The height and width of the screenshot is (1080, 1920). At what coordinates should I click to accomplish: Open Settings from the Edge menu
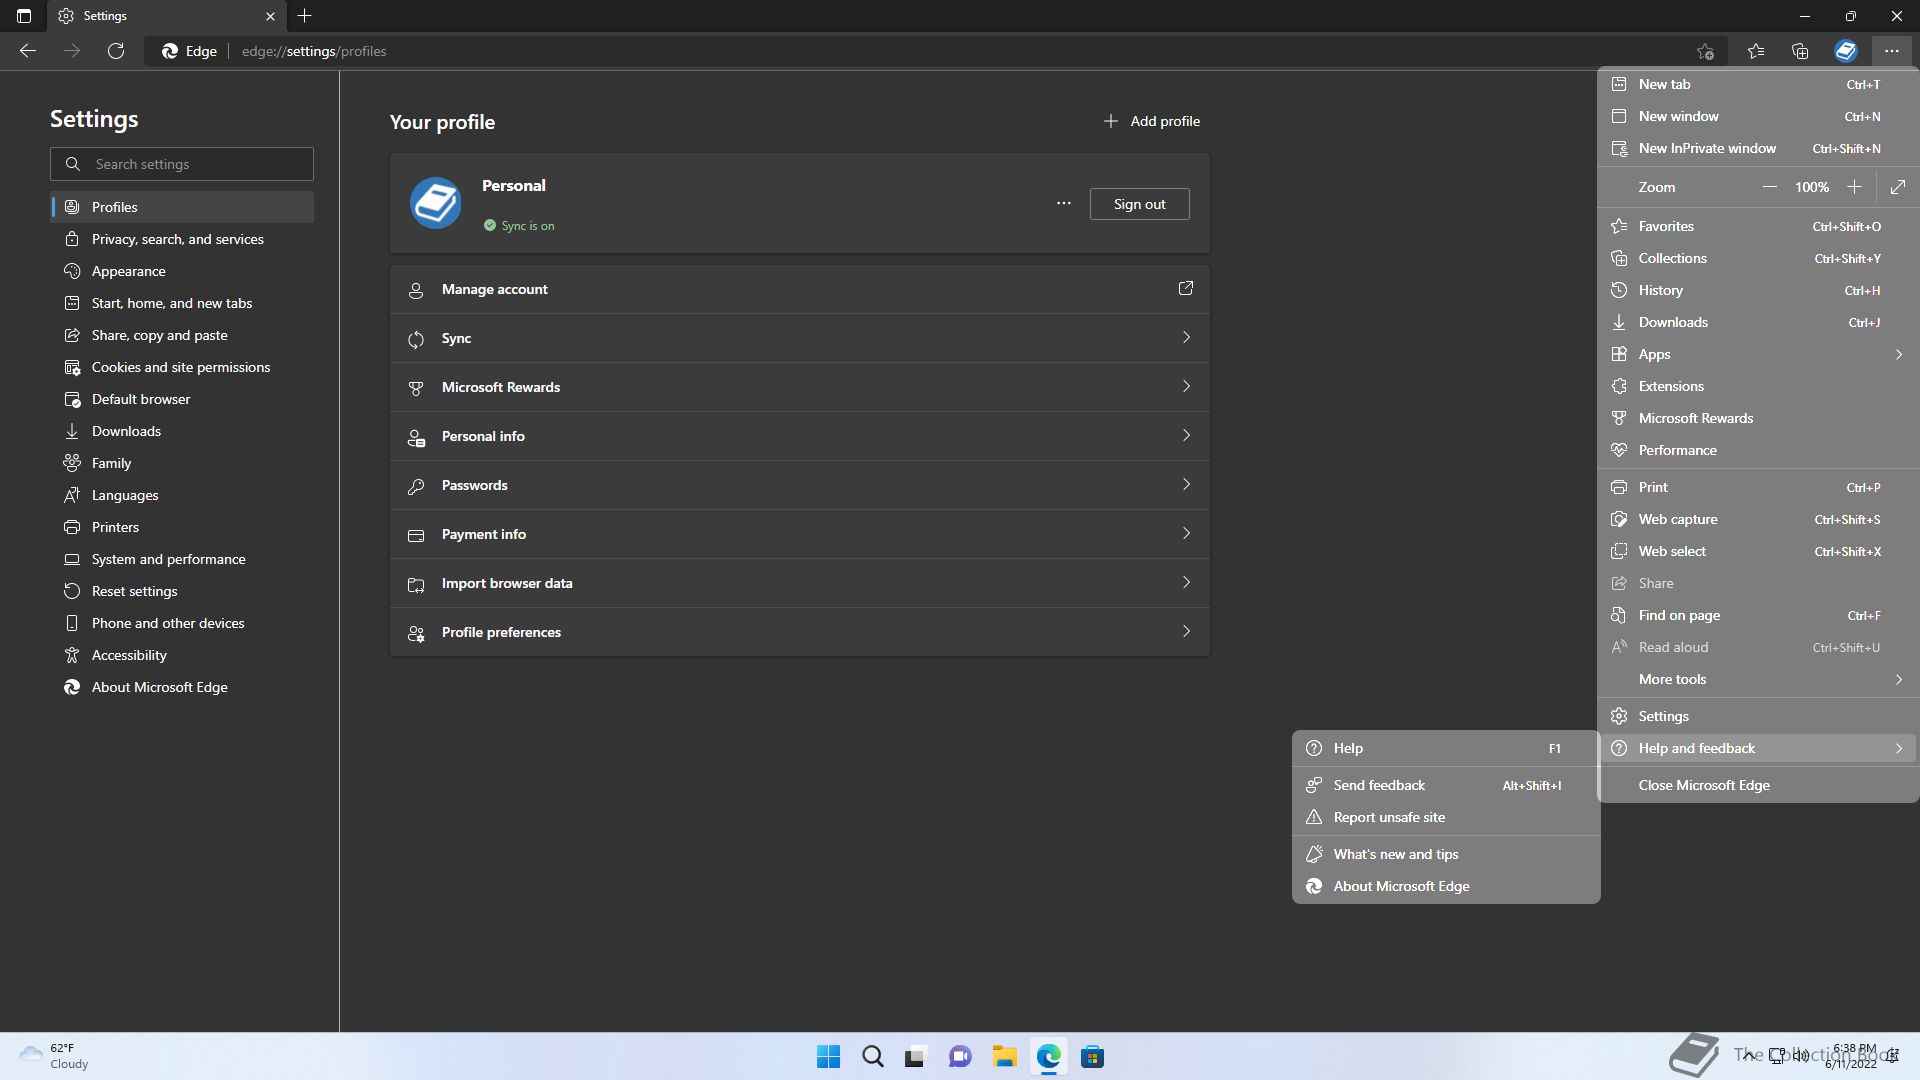pyautogui.click(x=1758, y=716)
